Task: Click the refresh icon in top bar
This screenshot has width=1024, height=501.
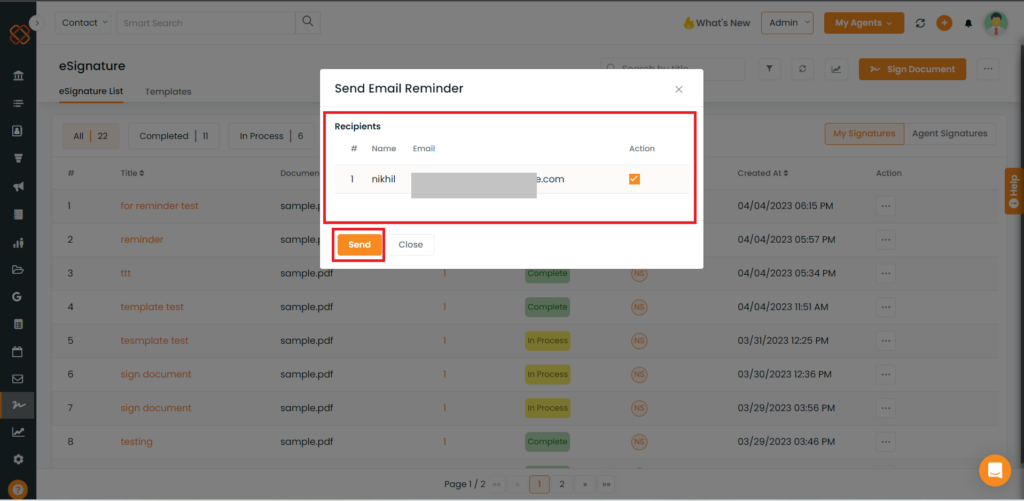Action: pyautogui.click(x=920, y=23)
